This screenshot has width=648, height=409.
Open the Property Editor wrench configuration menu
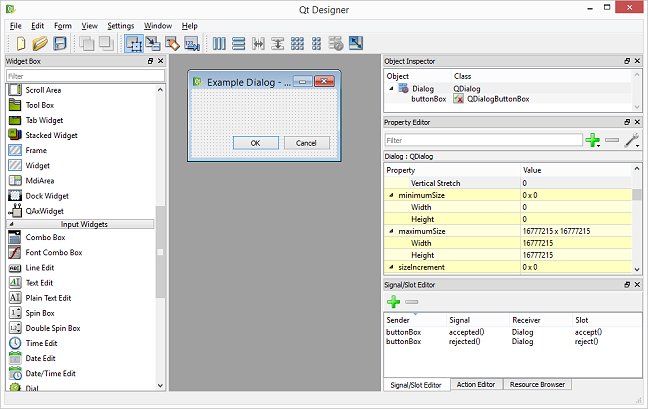point(632,140)
